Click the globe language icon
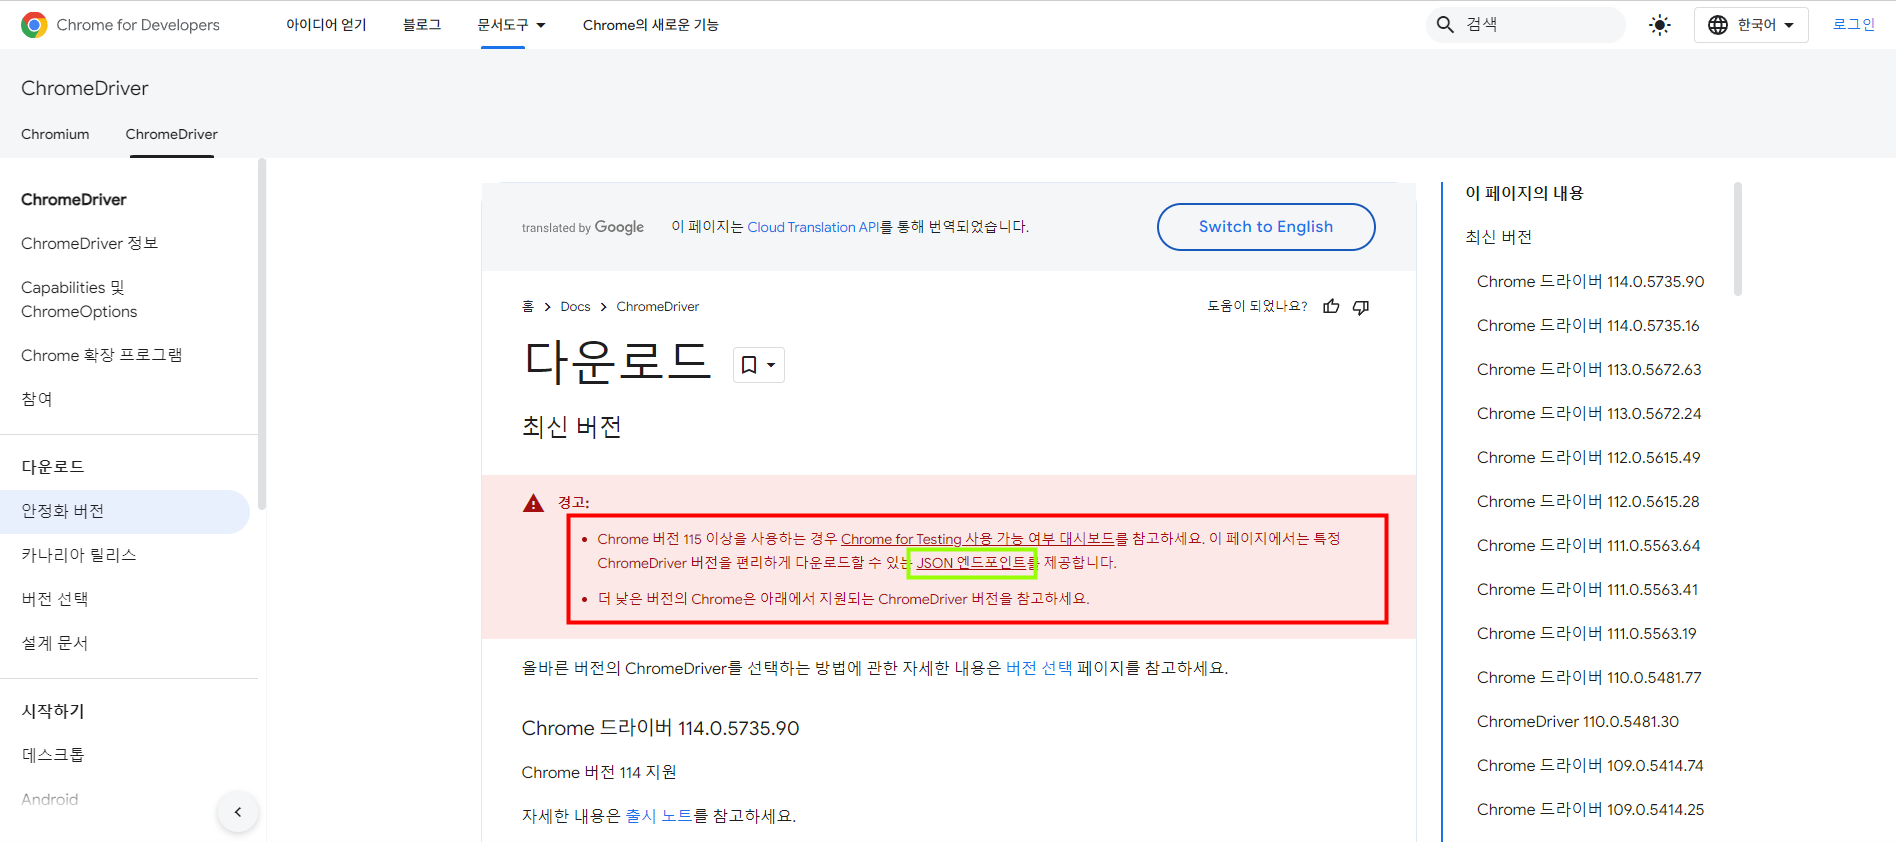1896x842 pixels. [x=1718, y=25]
